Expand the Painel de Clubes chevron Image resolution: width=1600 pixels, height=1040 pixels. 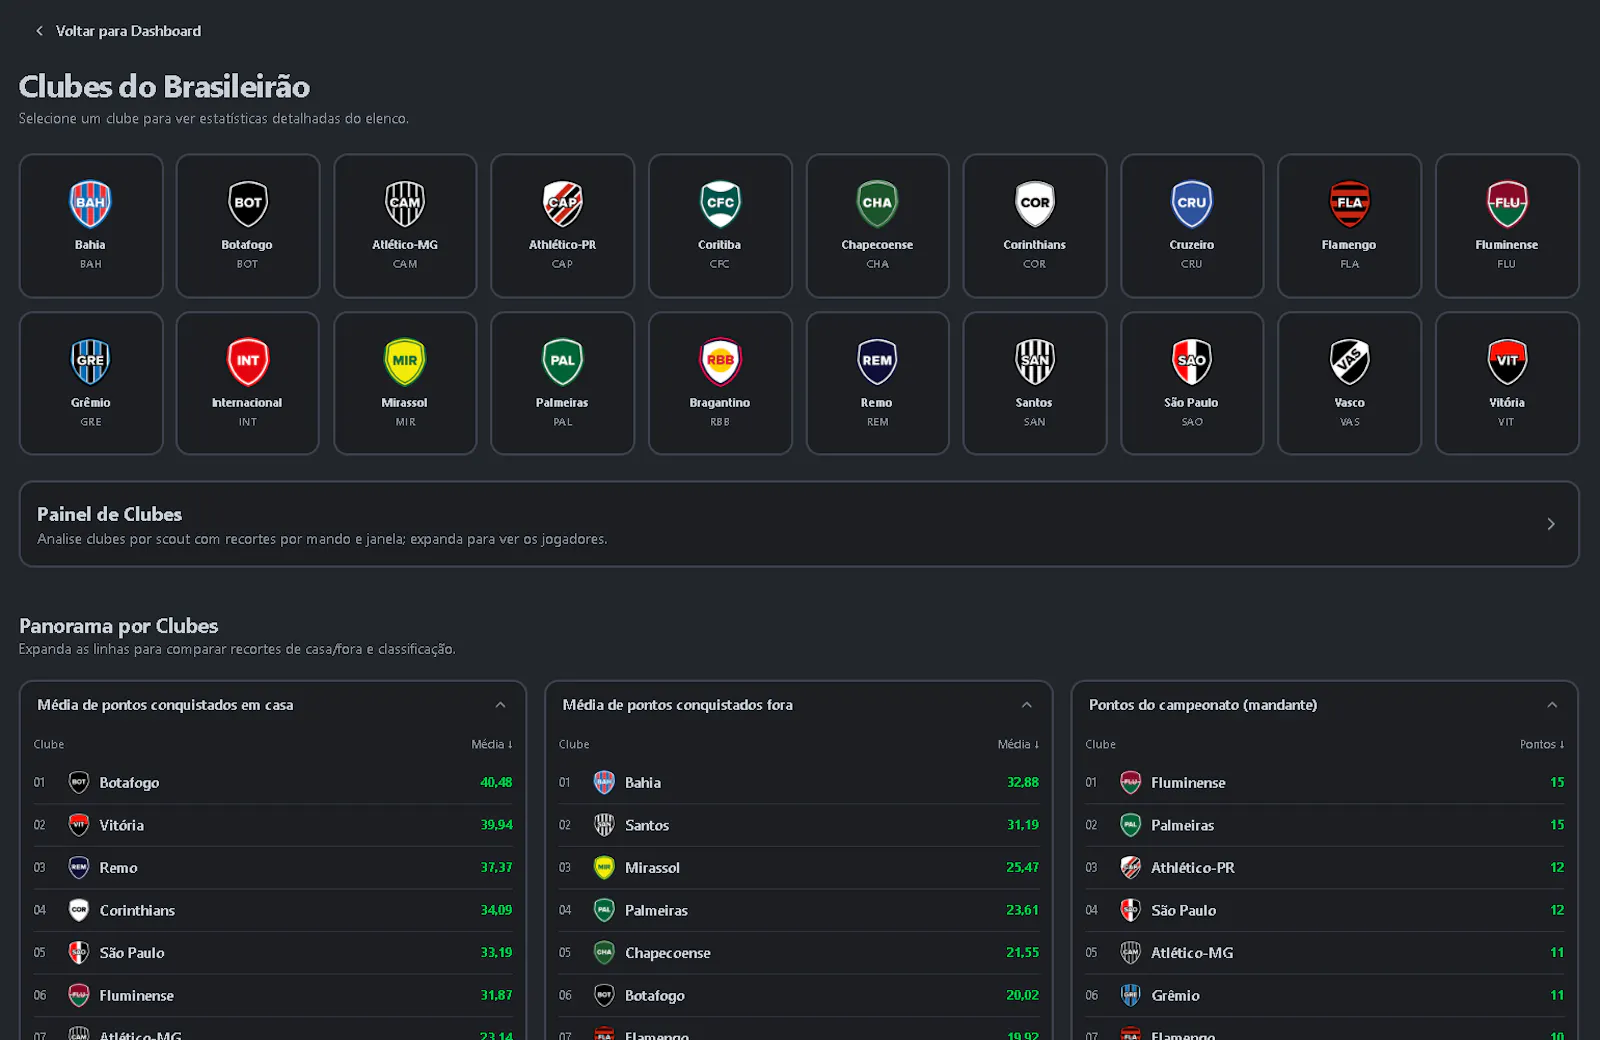(1551, 524)
